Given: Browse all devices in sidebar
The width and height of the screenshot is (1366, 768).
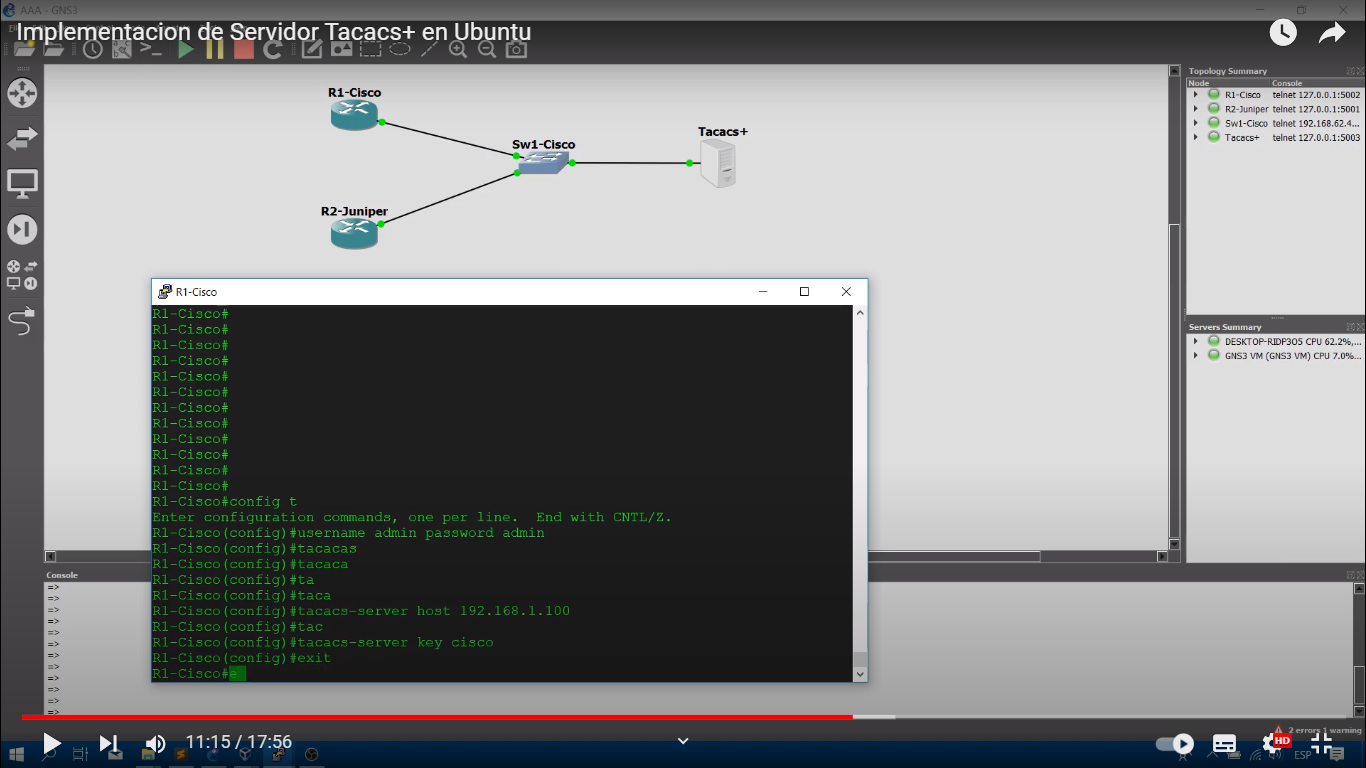Looking at the screenshot, I should 22,275.
